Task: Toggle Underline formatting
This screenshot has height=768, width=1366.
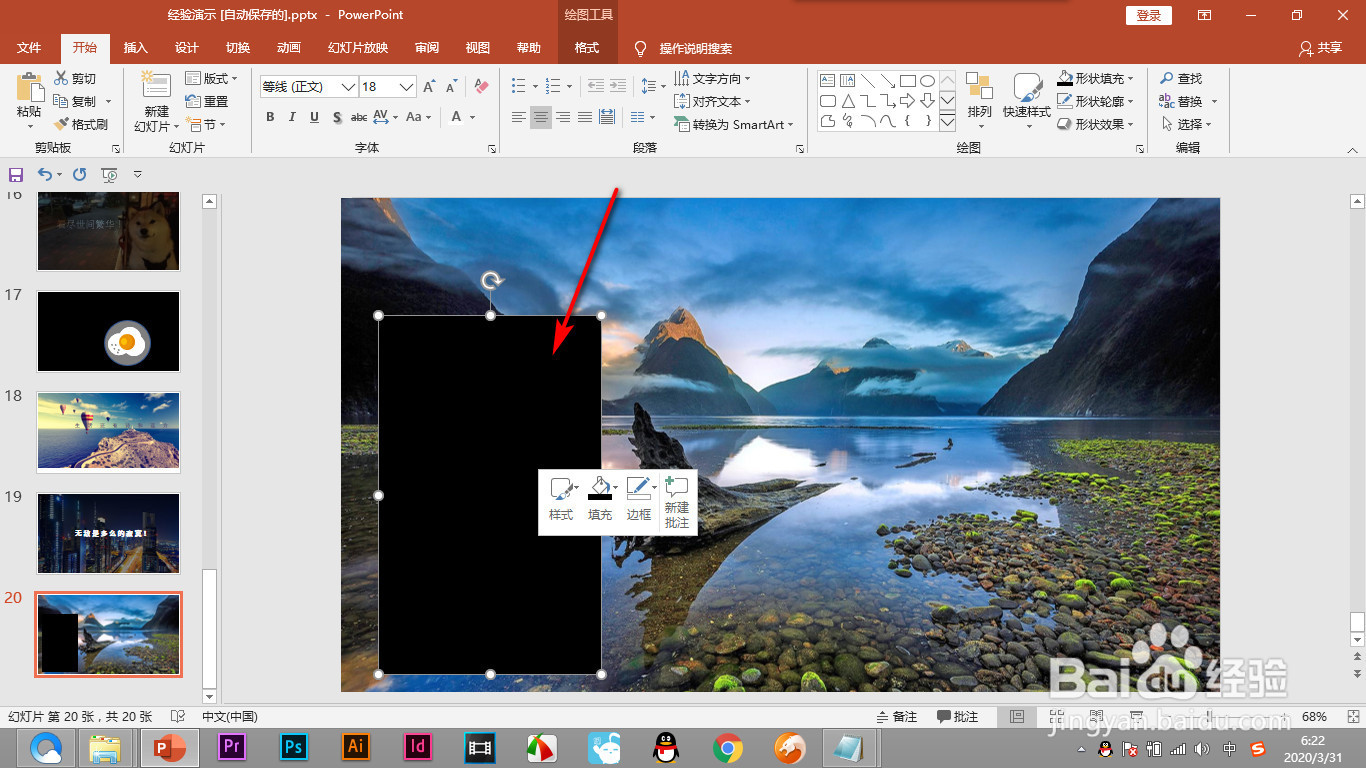Action: coord(314,117)
